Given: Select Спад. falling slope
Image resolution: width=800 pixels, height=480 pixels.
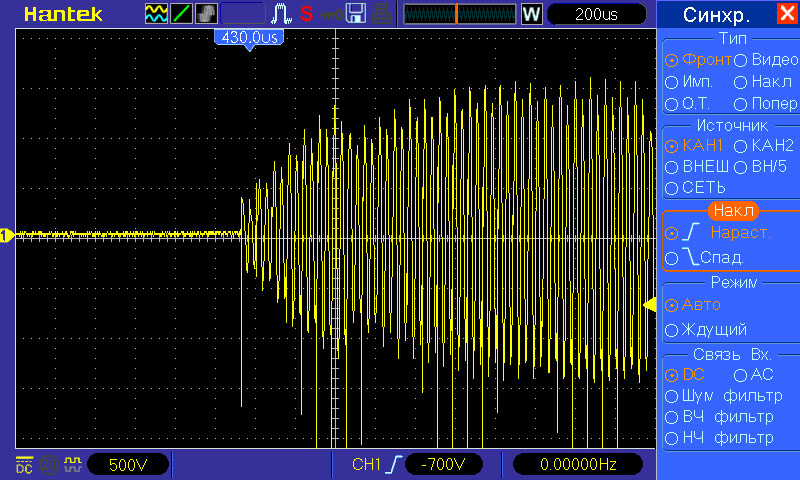Looking at the screenshot, I should pos(704,257).
